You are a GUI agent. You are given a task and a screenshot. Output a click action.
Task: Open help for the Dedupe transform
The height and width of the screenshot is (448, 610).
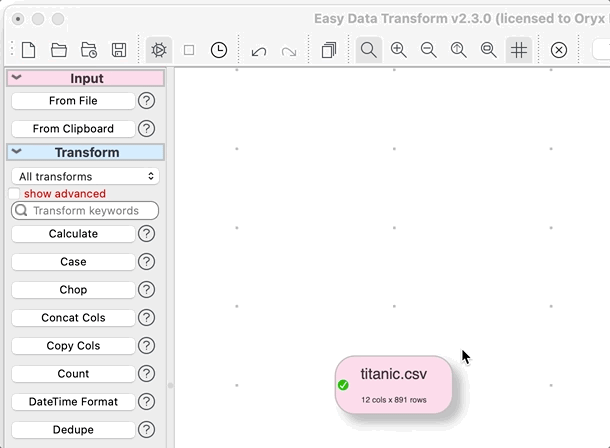pos(146,430)
